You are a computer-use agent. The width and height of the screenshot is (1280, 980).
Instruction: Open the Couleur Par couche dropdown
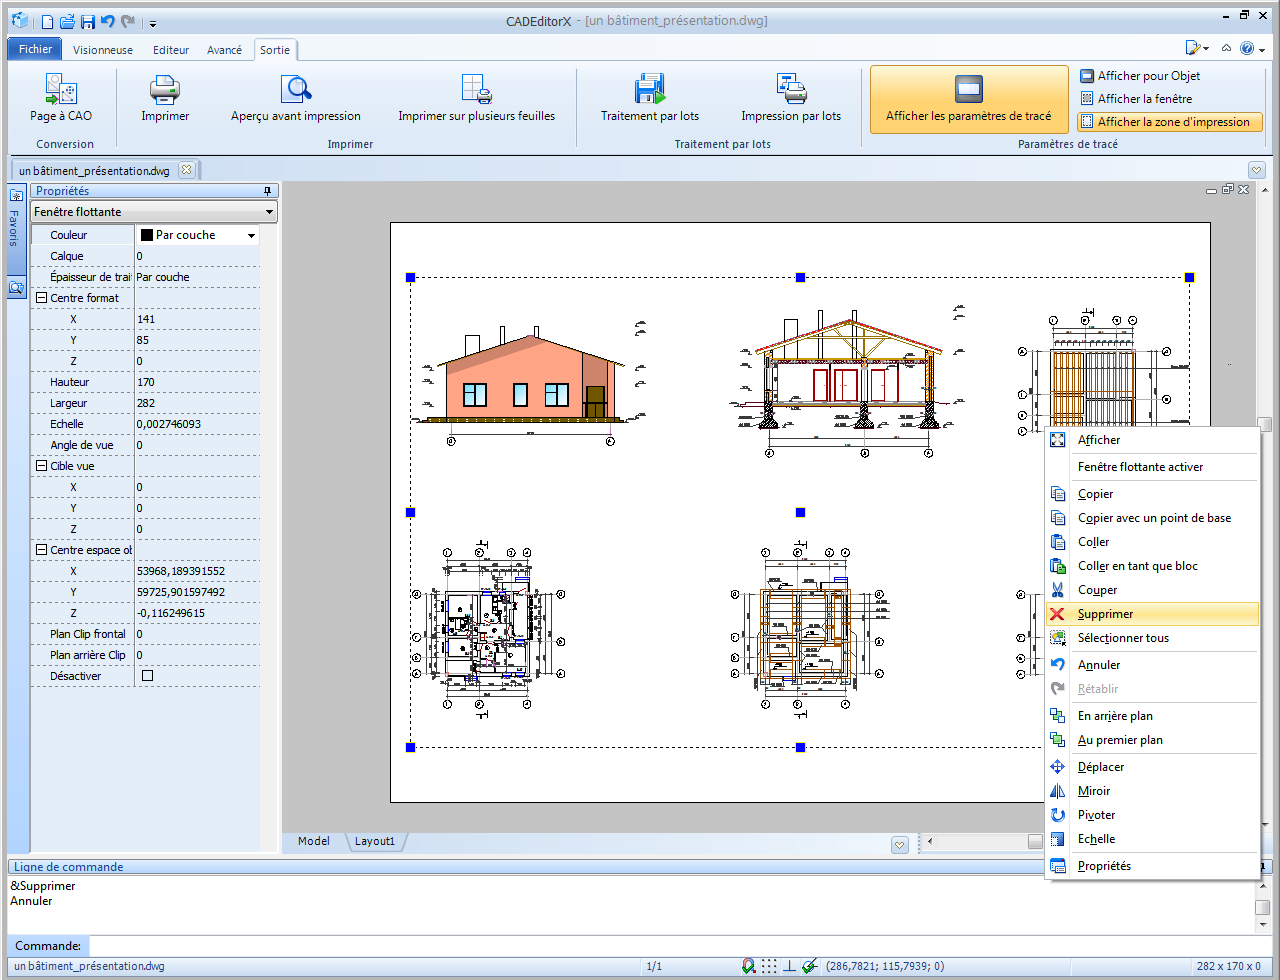click(x=251, y=236)
